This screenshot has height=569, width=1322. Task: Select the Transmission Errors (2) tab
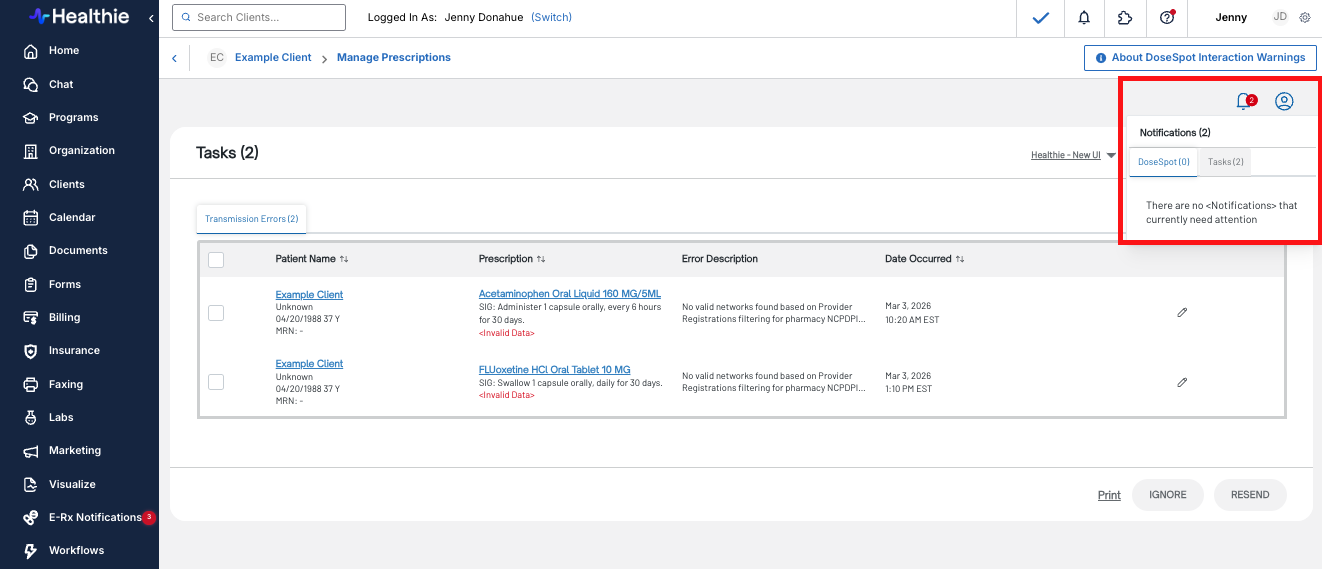pos(252,219)
